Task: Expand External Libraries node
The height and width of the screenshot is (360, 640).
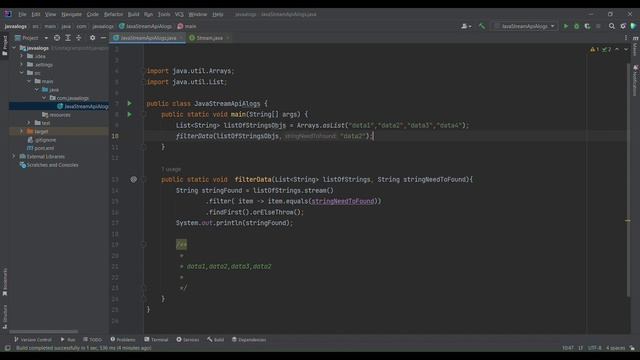Action: tap(14, 156)
